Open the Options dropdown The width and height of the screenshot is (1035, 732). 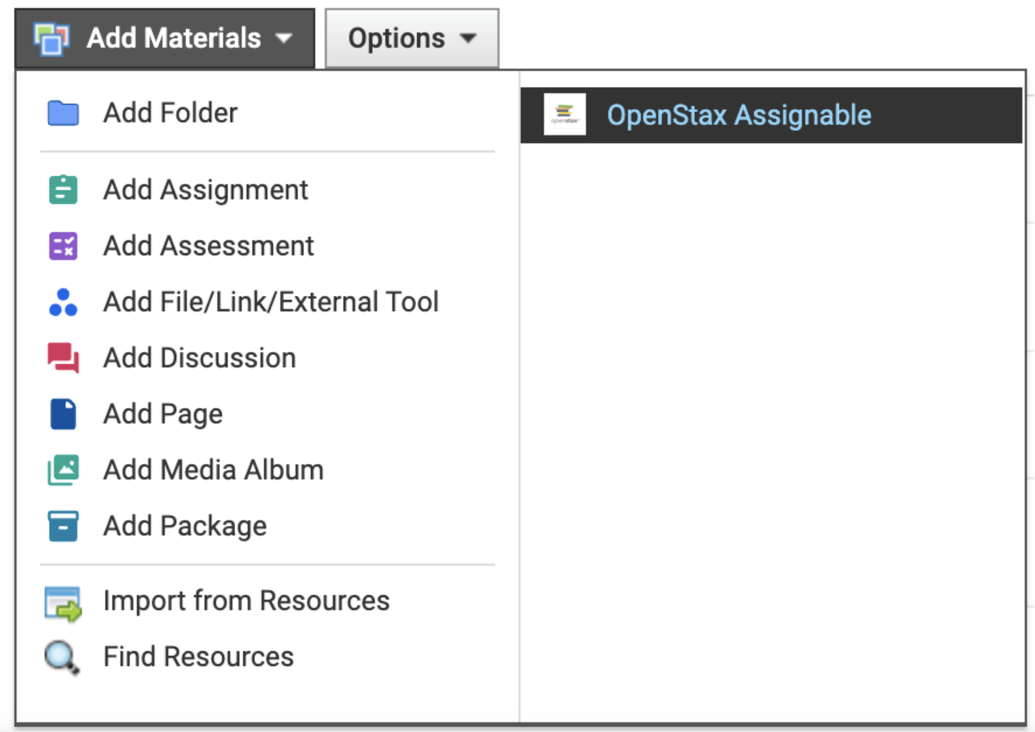tap(411, 38)
